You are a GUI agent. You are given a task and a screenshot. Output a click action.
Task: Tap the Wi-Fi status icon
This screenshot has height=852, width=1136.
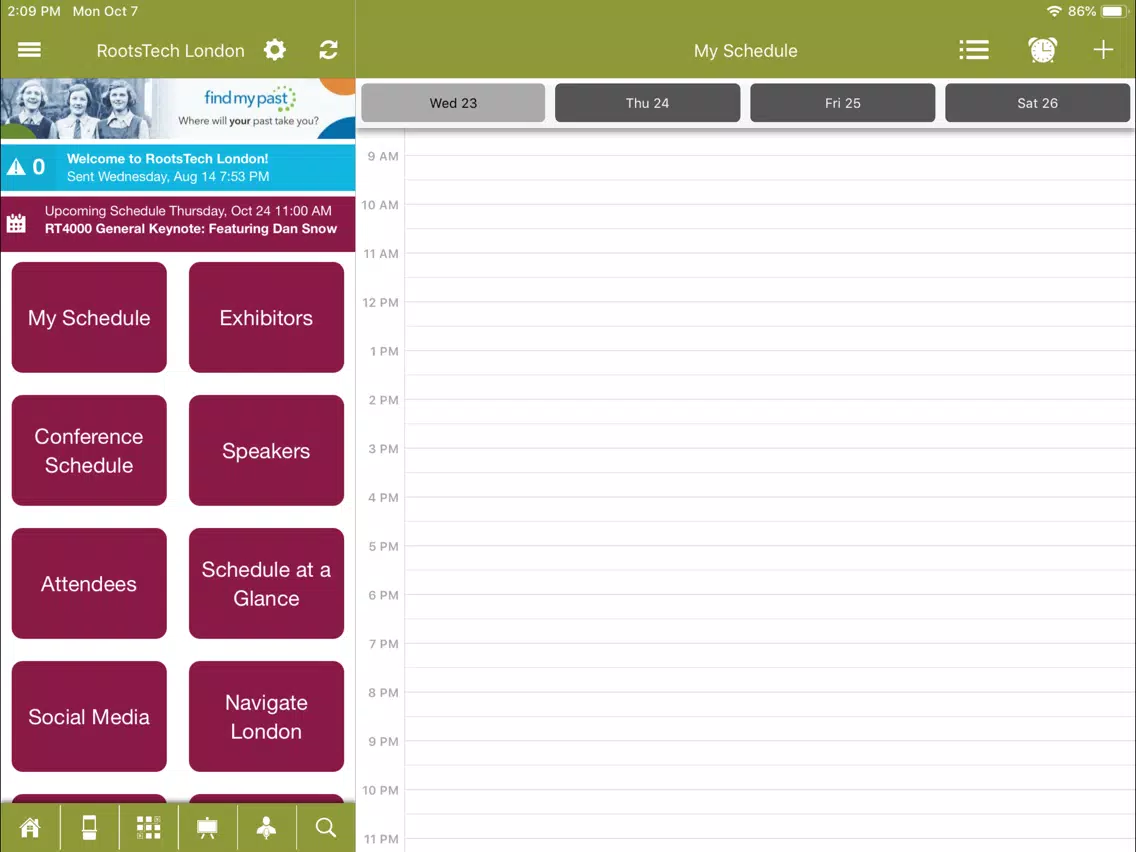pyautogui.click(x=1054, y=12)
